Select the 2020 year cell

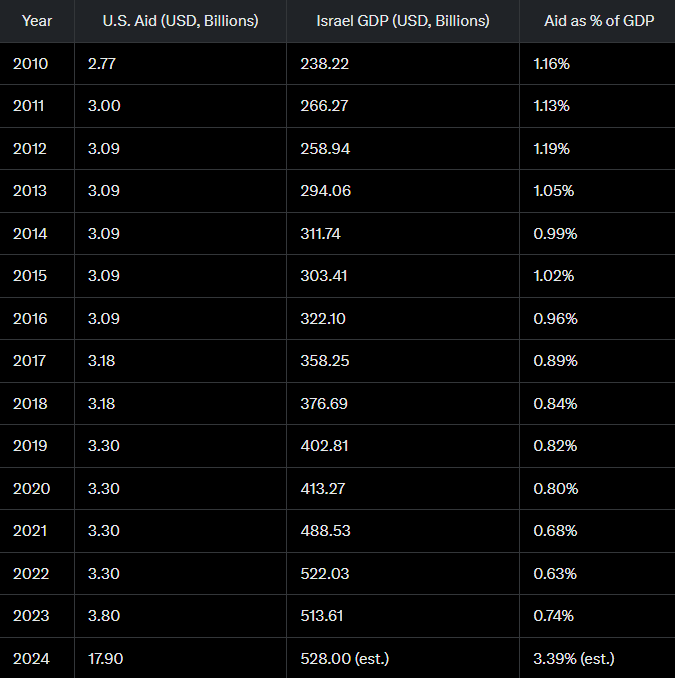click(32, 489)
